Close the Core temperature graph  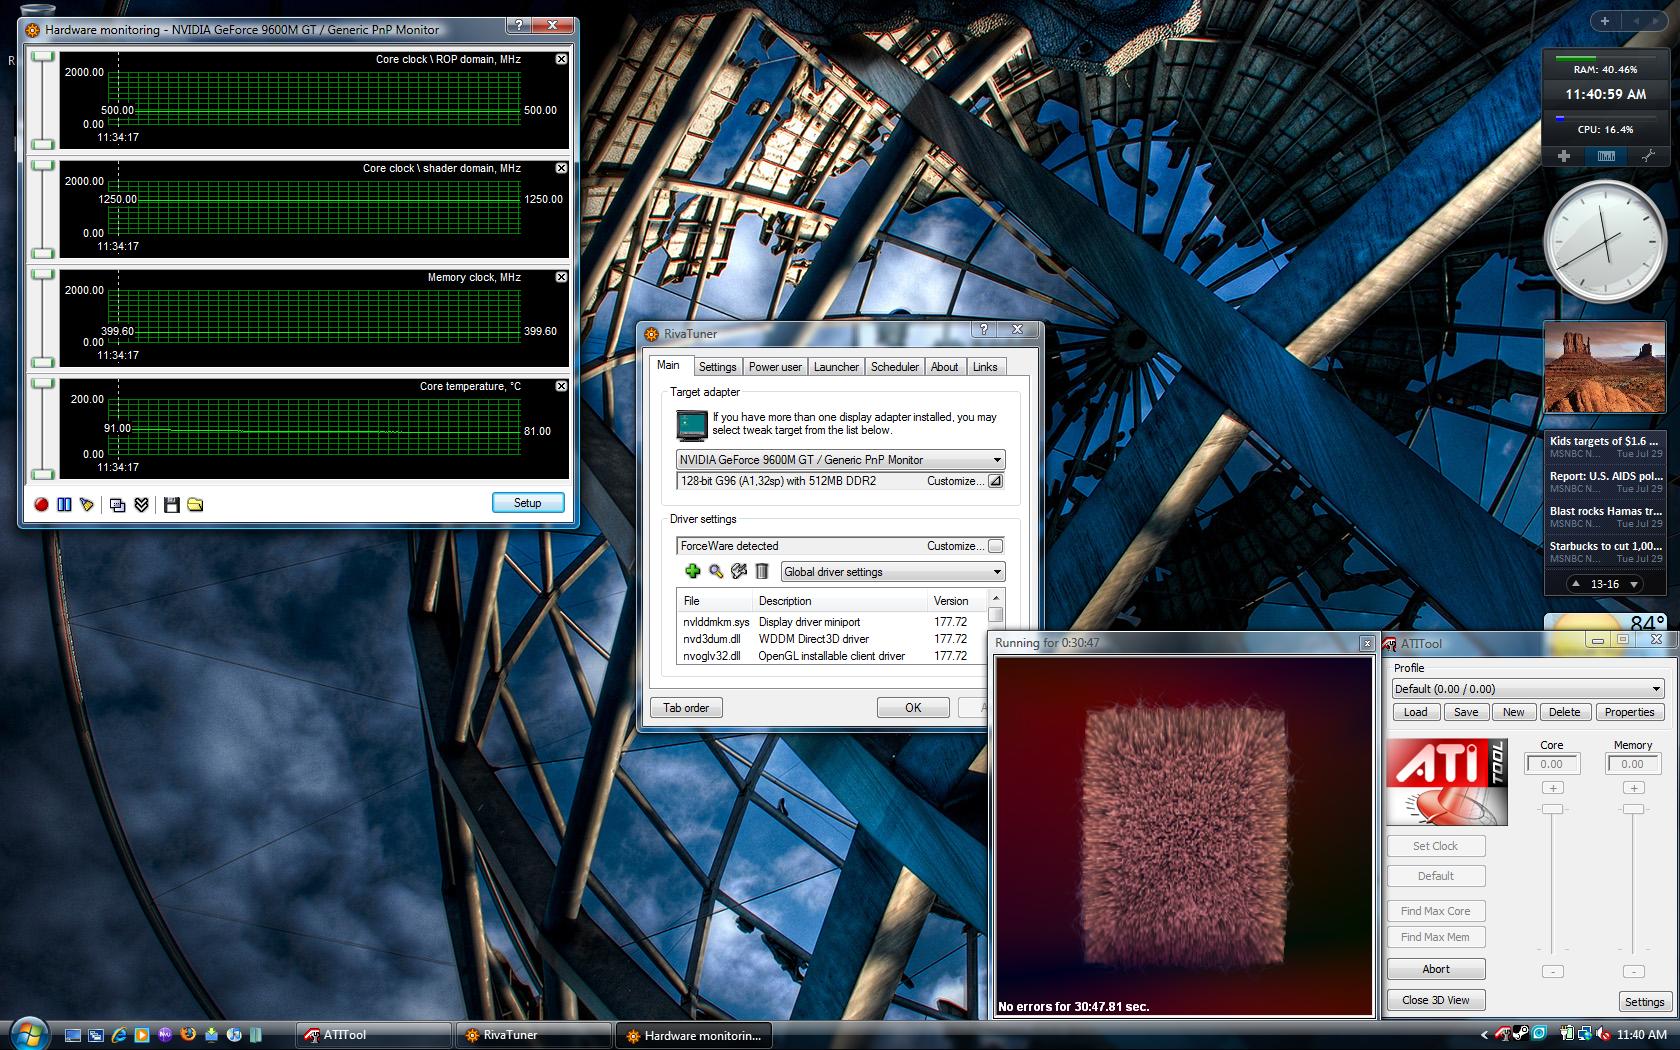(x=561, y=386)
